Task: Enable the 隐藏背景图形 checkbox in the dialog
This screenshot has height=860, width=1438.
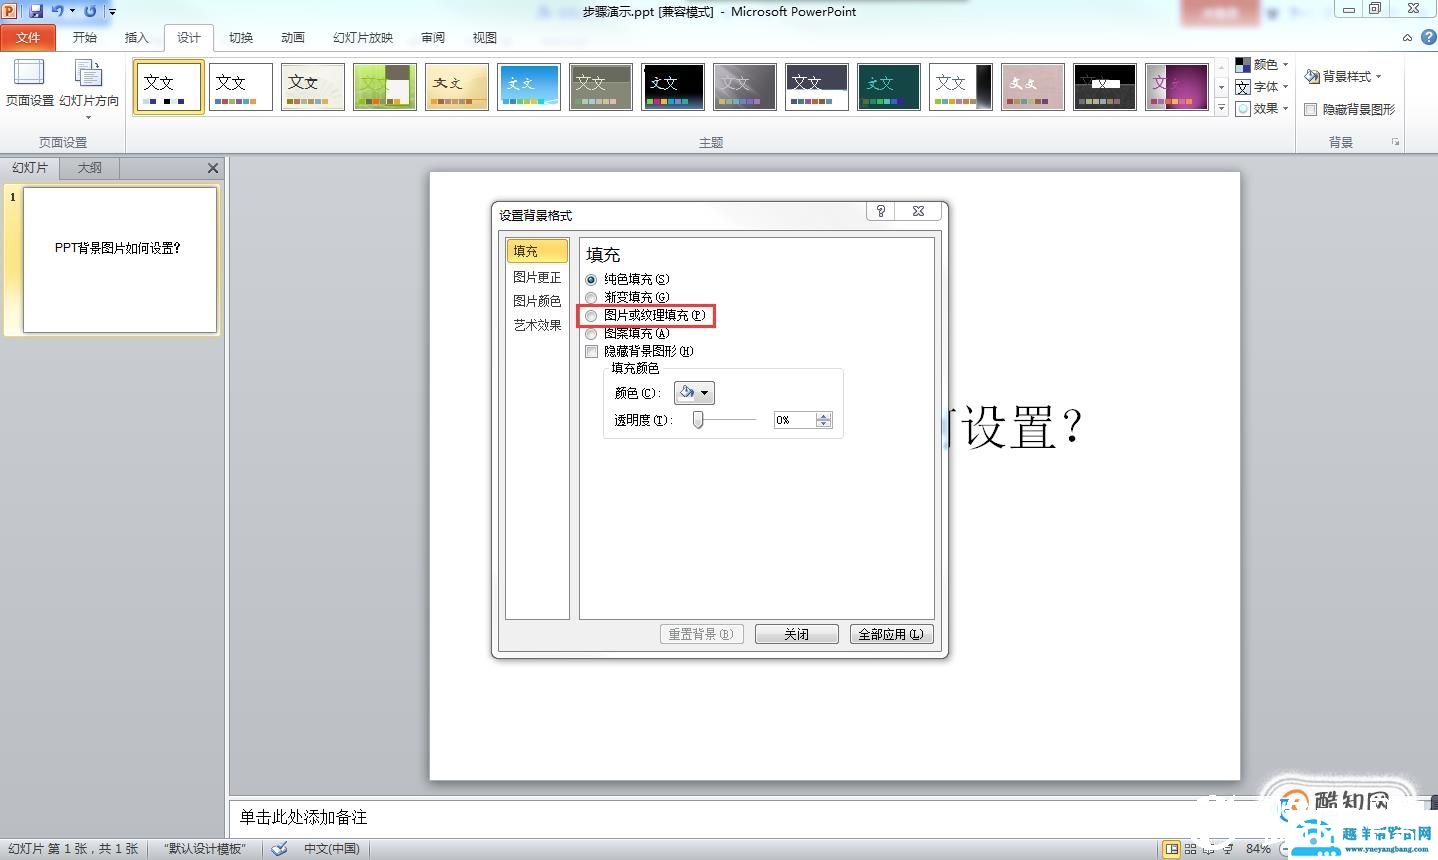Action: pos(591,351)
